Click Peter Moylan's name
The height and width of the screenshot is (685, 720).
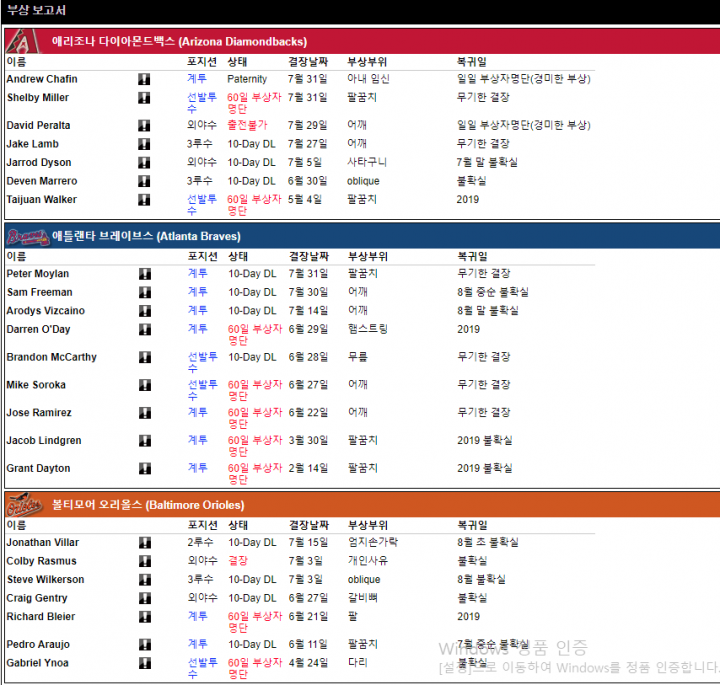[38, 274]
